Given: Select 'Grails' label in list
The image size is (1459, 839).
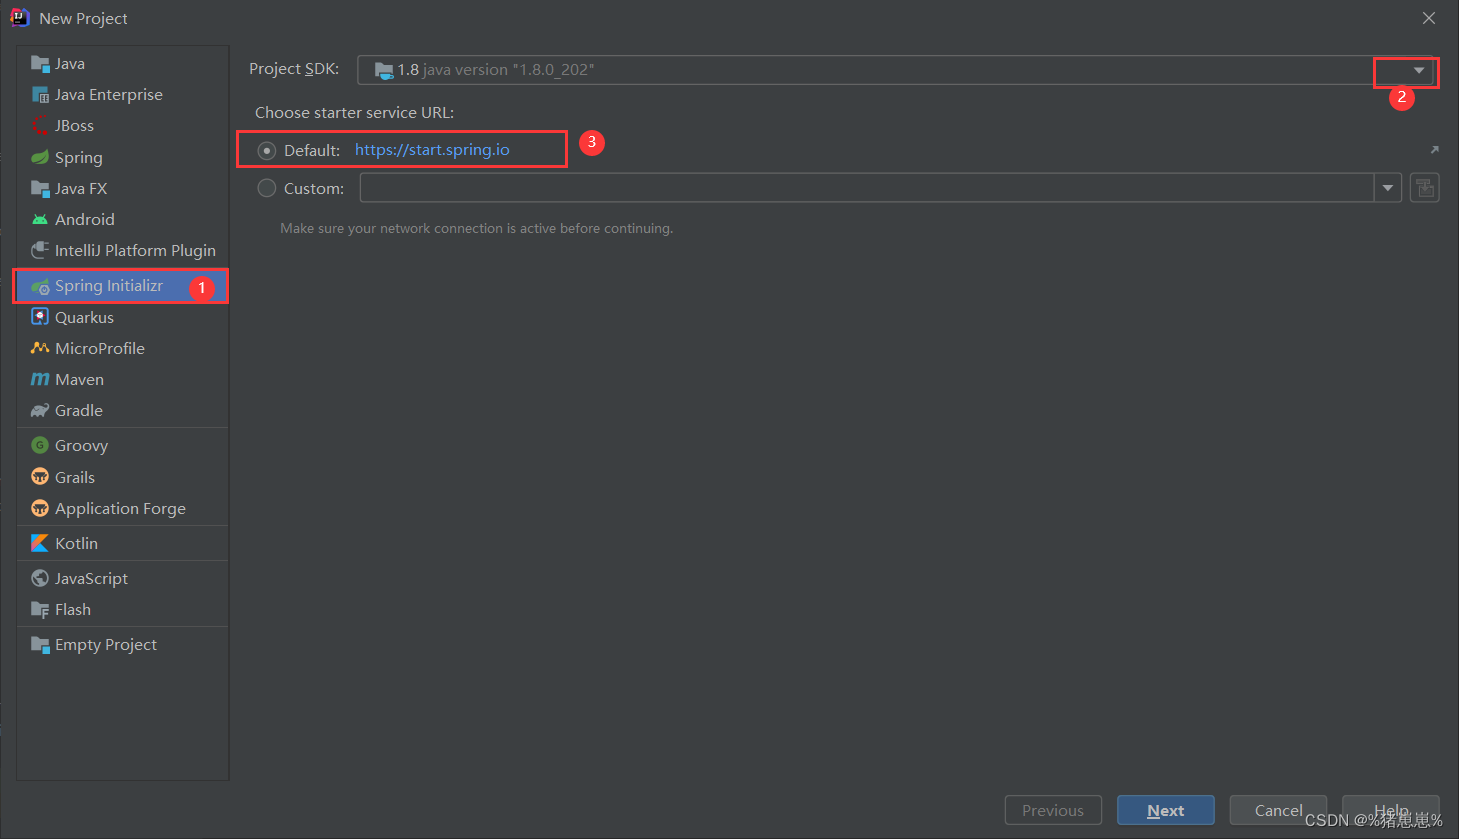Looking at the screenshot, I should tap(75, 478).
